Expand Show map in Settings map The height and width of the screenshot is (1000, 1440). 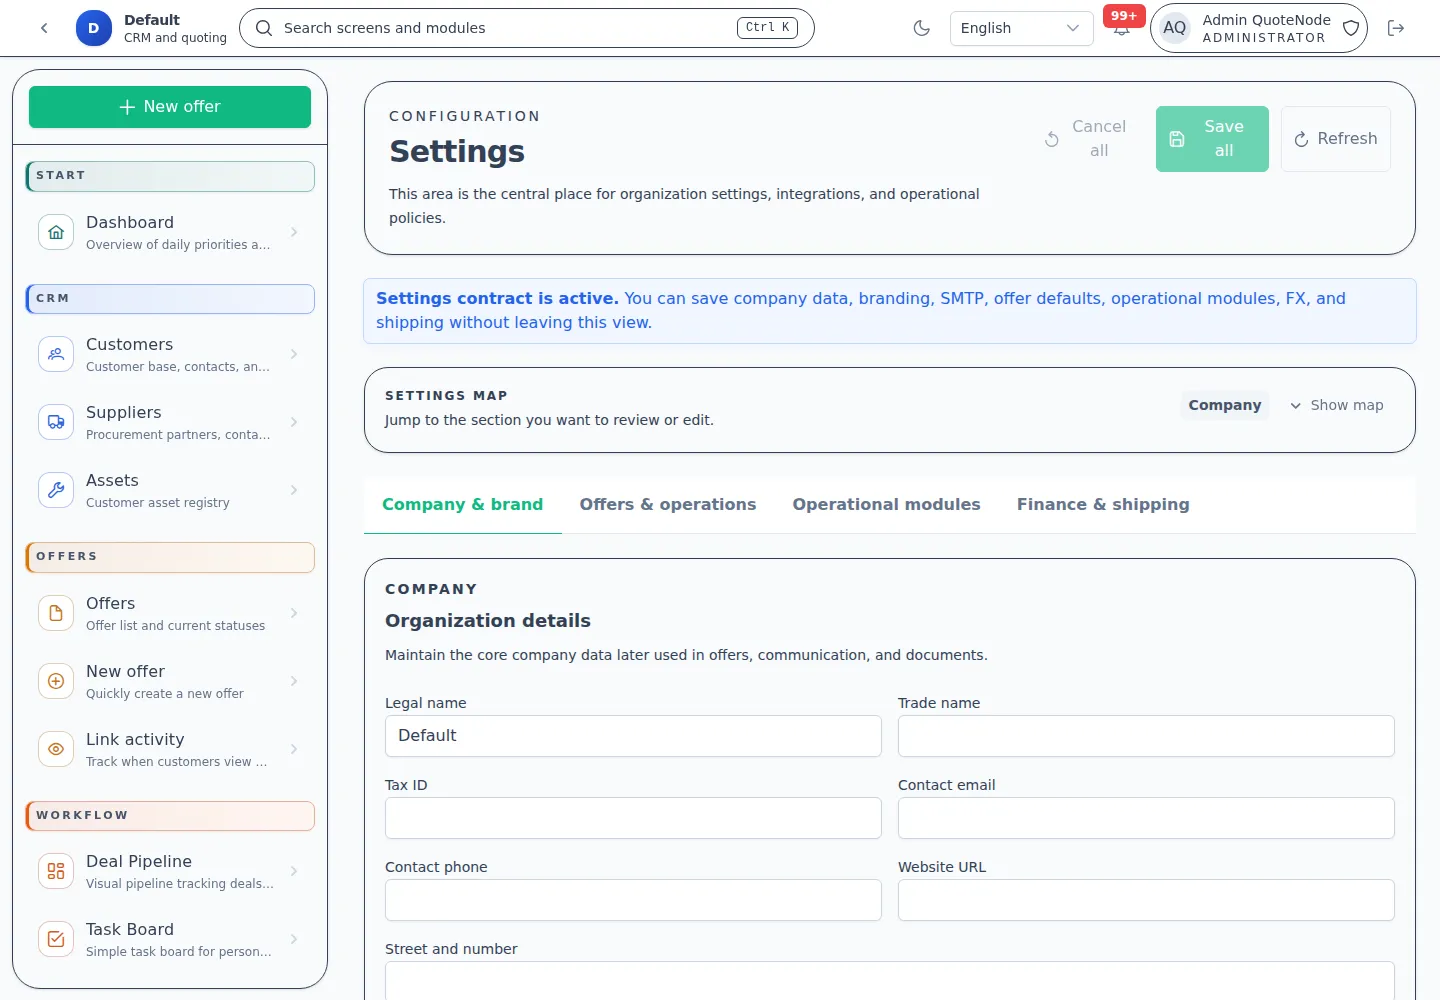[x=1337, y=405]
